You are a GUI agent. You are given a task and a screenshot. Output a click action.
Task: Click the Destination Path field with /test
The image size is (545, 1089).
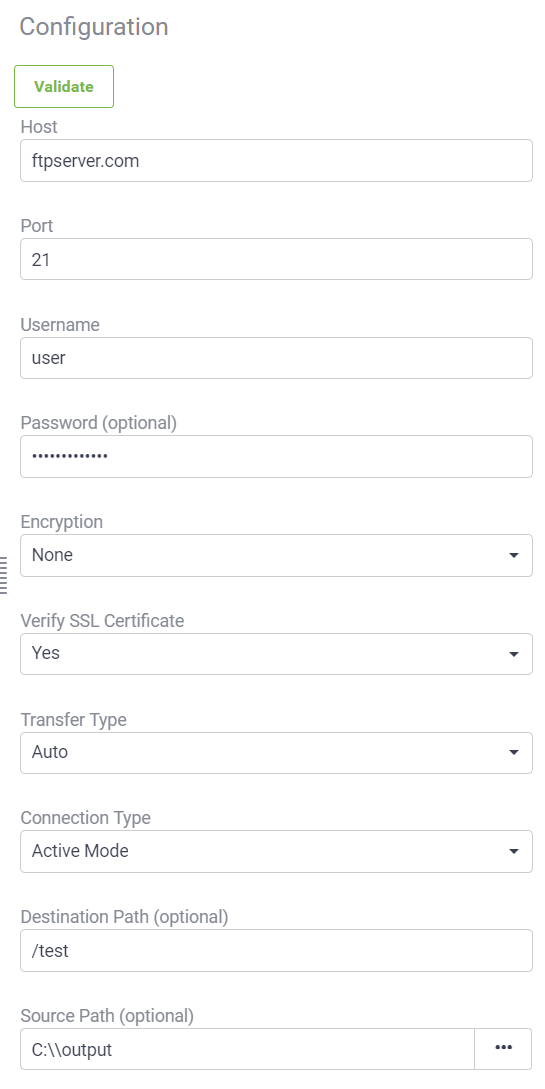pyautogui.click(x=276, y=950)
